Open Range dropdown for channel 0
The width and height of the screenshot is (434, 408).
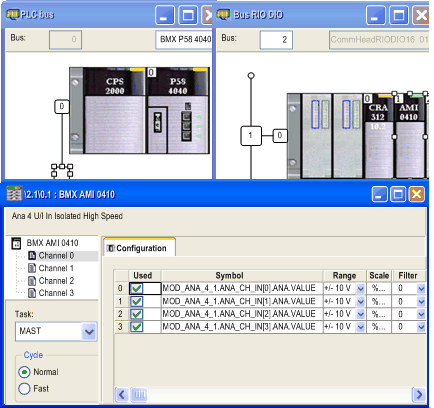click(x=360, y=288)
